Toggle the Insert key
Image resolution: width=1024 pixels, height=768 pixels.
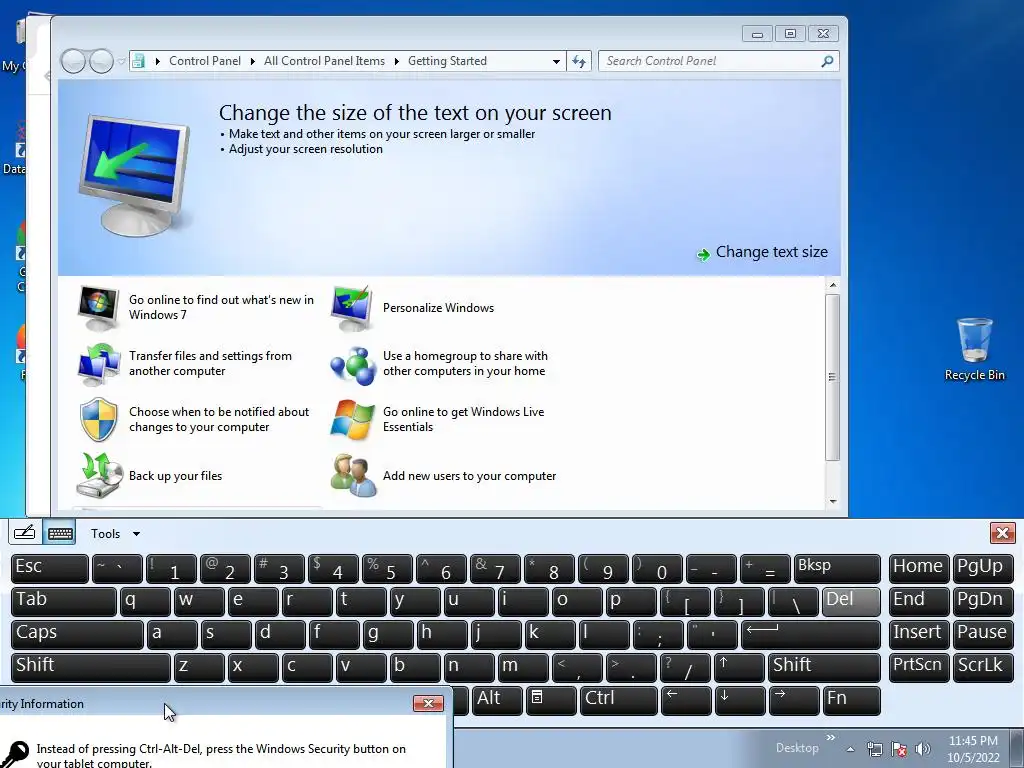pos(919,634)
